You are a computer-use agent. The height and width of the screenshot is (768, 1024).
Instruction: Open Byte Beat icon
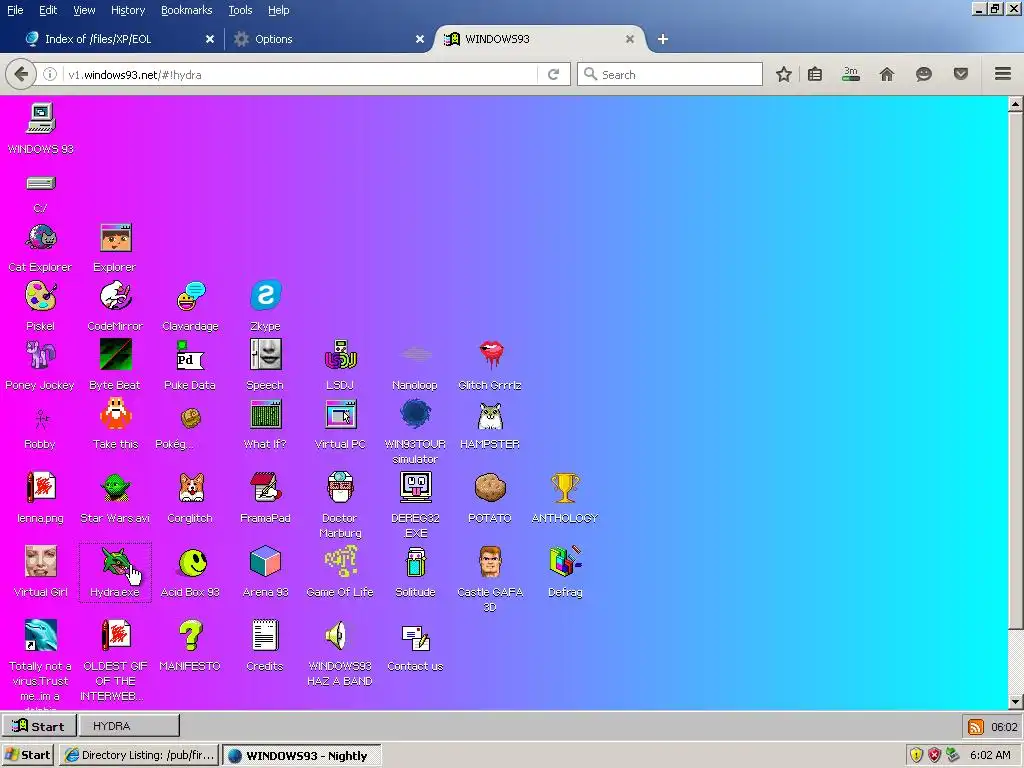[x=116, y=355]
